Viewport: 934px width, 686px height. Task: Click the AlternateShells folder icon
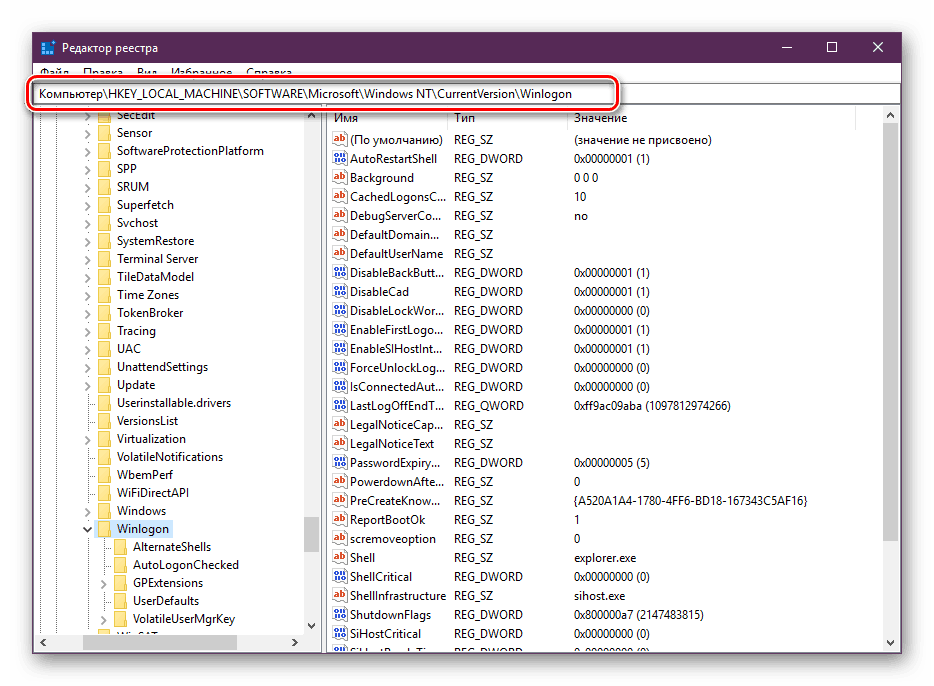tap(120, 547)
